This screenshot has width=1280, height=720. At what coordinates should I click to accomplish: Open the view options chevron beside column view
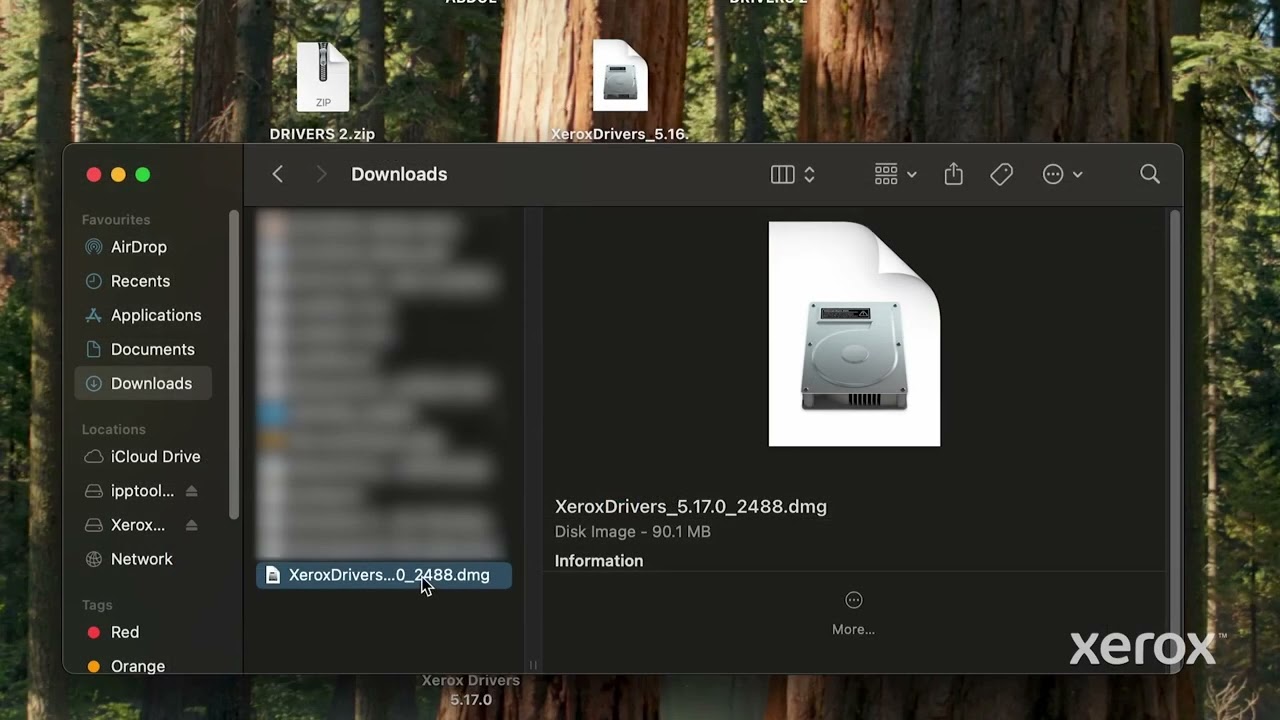tap(809, 175)
